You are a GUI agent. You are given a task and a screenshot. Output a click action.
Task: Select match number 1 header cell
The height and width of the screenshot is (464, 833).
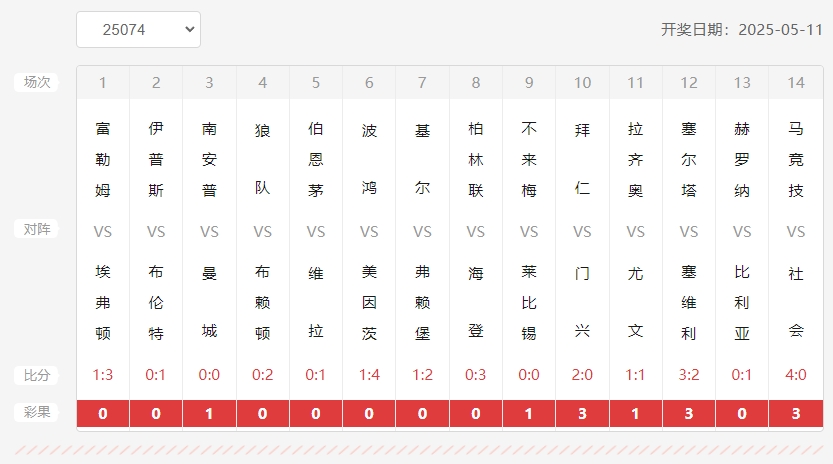103,83
